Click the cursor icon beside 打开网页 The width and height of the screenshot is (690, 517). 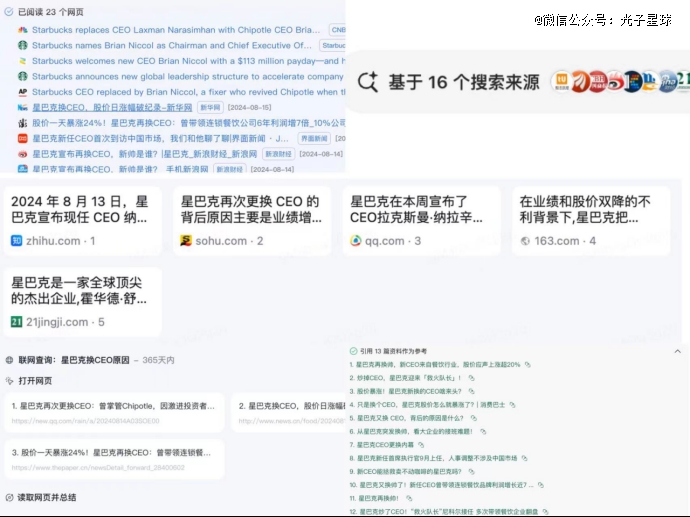tap(9, 381)
